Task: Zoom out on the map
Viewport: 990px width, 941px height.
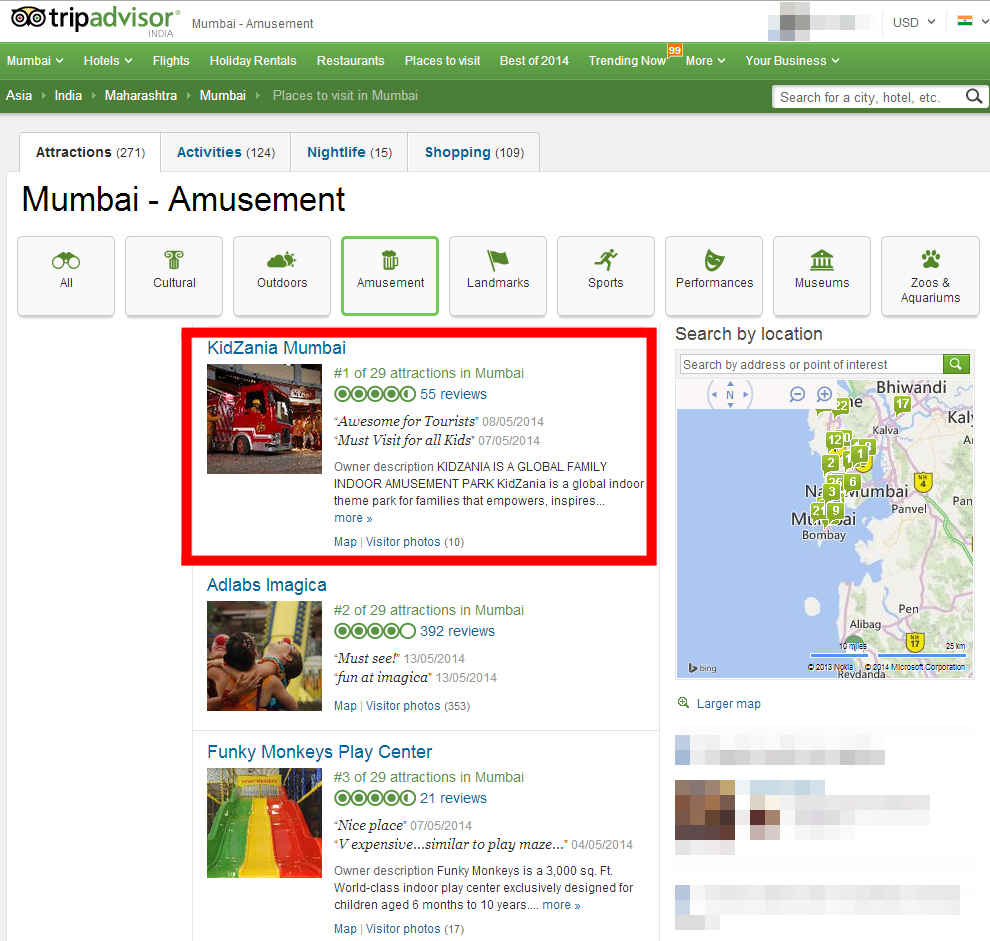Action: [x=797, y=394]
